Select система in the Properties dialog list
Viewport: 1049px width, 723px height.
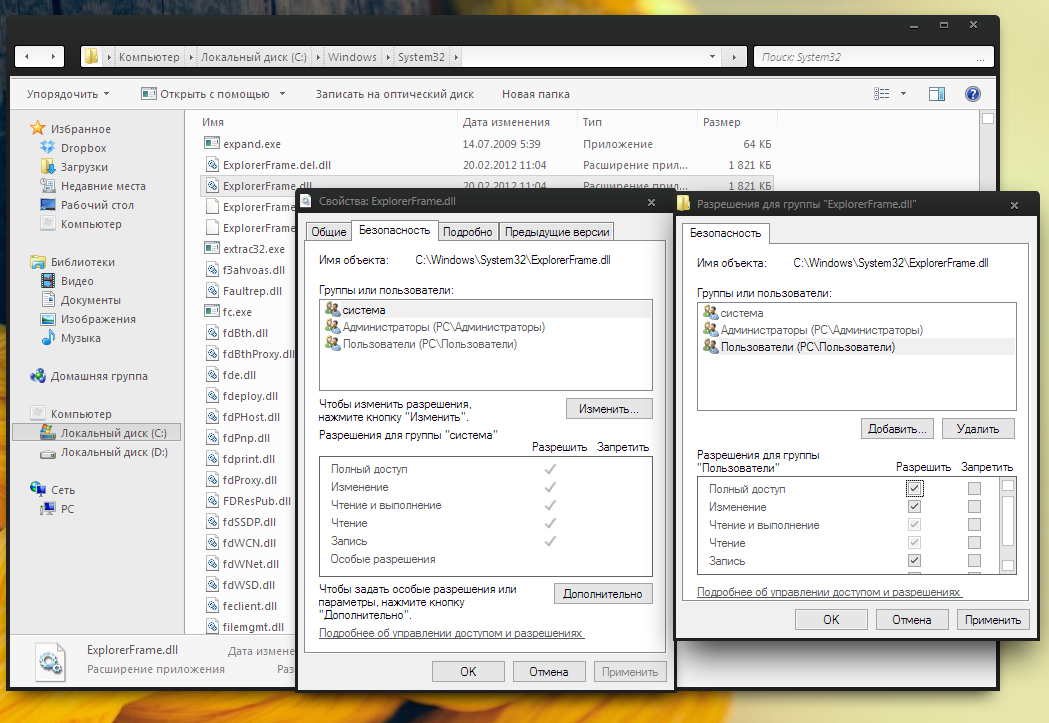point(486,310)
